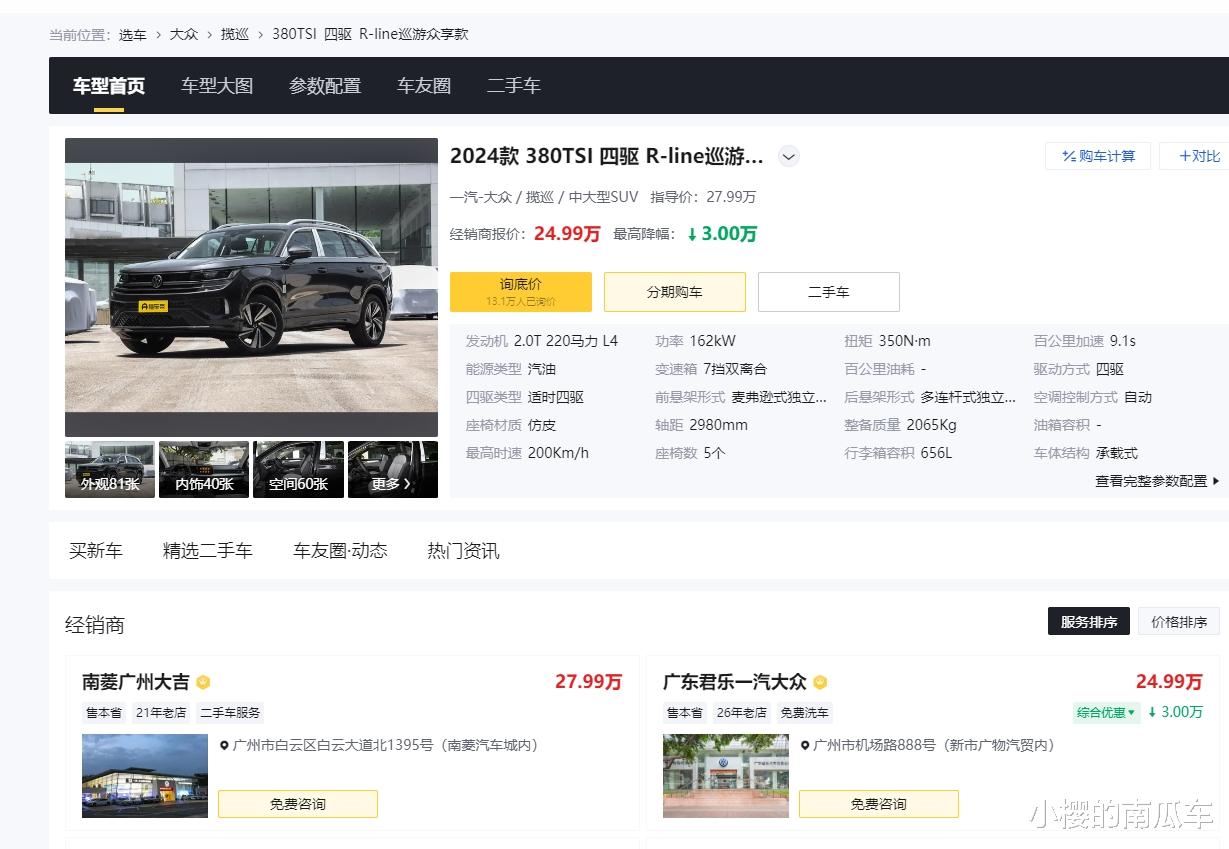This screenshot has width=1229, height=849.
Task: Click the main black SUV photo
Action: (x=251, y=287)
